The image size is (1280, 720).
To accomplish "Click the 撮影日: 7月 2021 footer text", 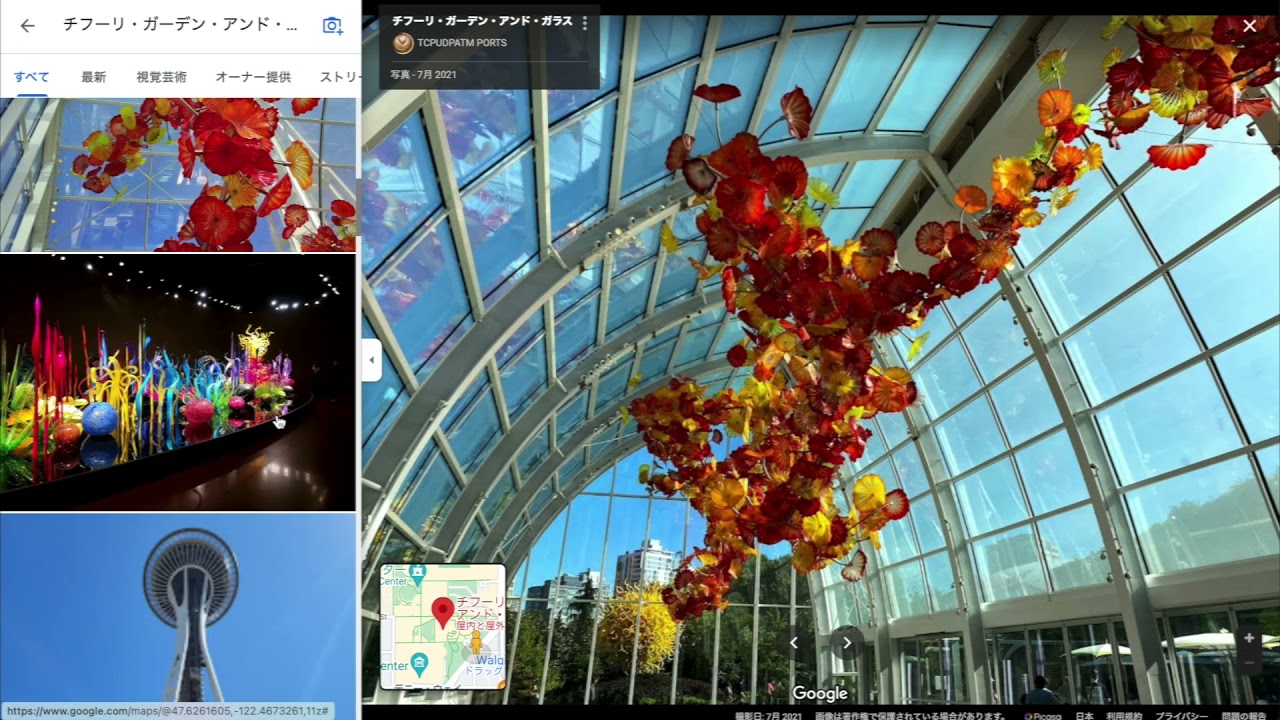I will click(767, 715).
